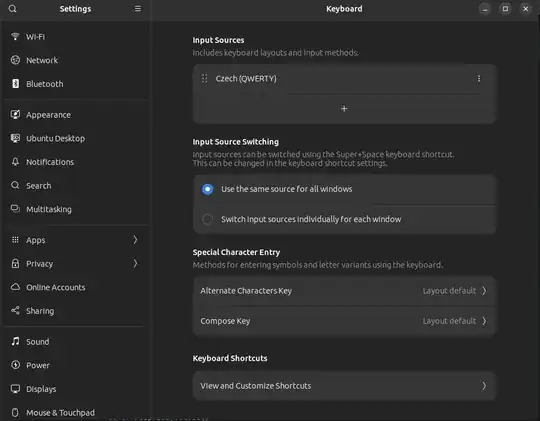Click the search icon in Settings header
Screen dimensions: 540x421
(x=12, y=9)
